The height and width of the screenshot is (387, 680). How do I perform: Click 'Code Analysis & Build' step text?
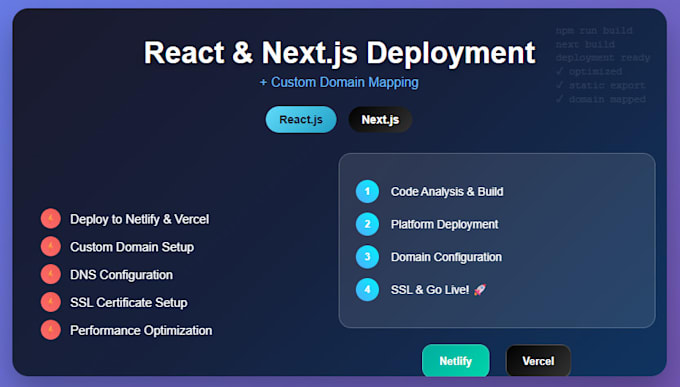click(447, 191)
